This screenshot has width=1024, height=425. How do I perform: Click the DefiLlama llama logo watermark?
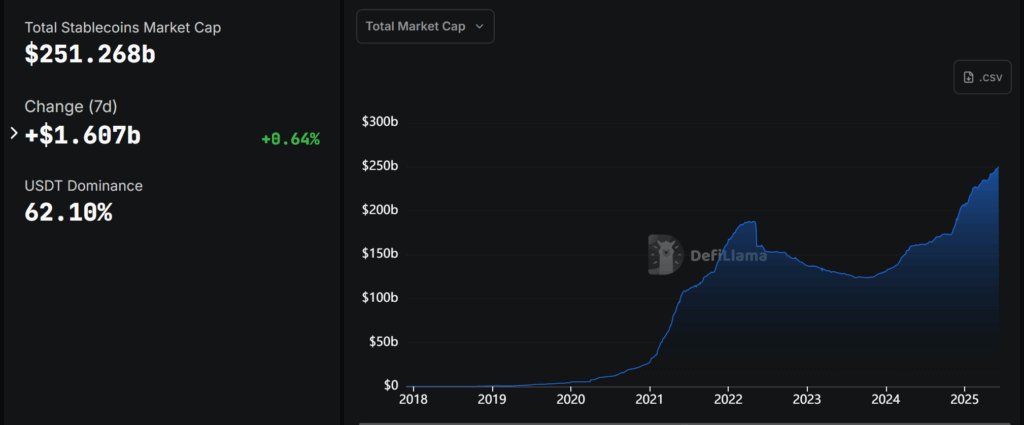click(665, 255)
